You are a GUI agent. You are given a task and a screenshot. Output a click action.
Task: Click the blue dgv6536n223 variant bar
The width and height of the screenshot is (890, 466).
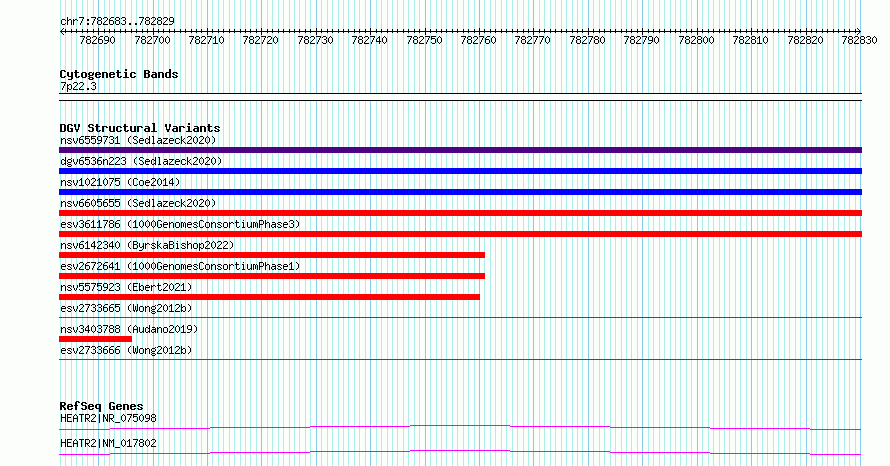(x=460, y=171)
